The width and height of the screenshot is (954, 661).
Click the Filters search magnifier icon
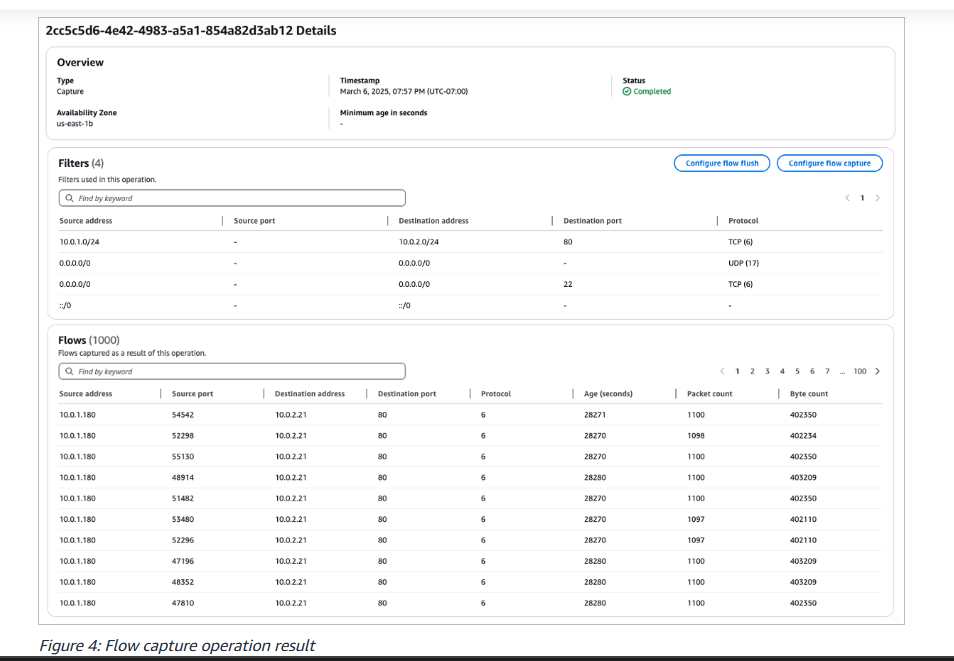tap(69, 198)
